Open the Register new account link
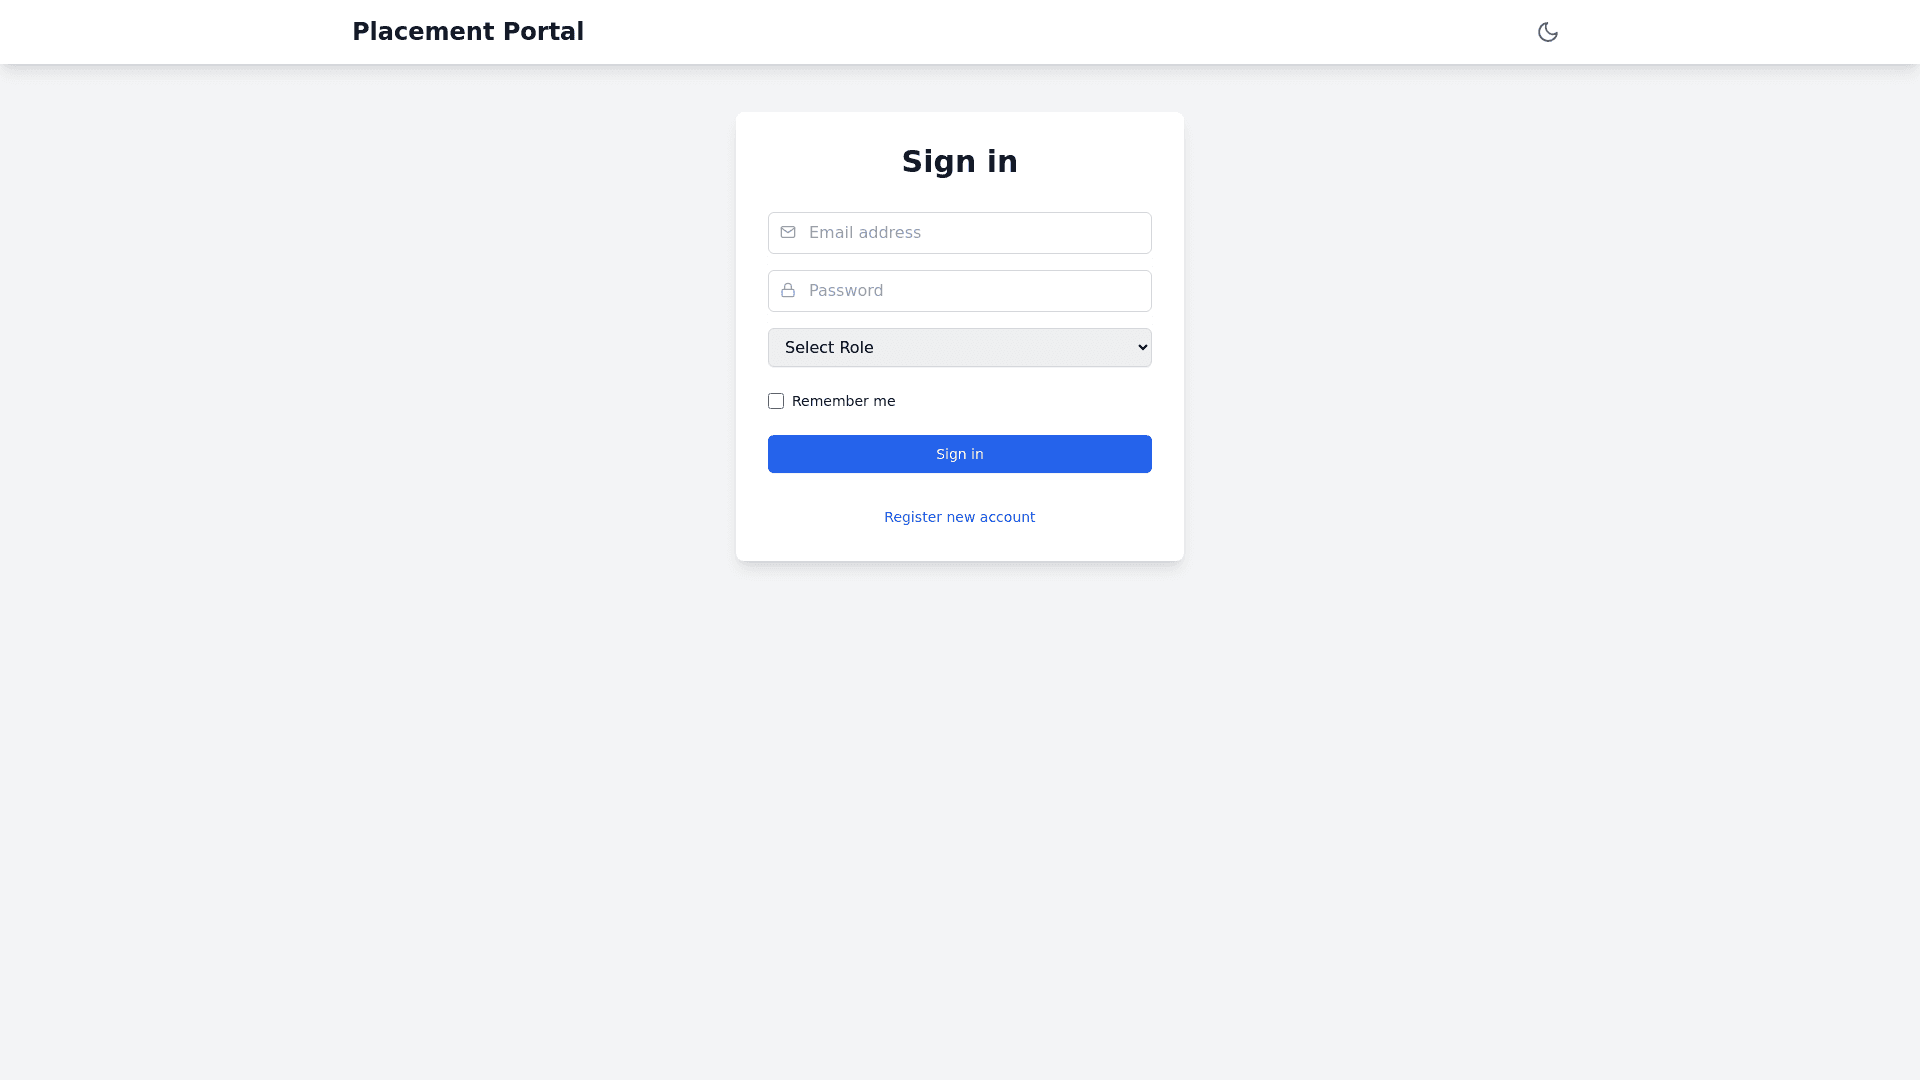This screenshot has width=1920, height=1080. (x=959, y=517)
